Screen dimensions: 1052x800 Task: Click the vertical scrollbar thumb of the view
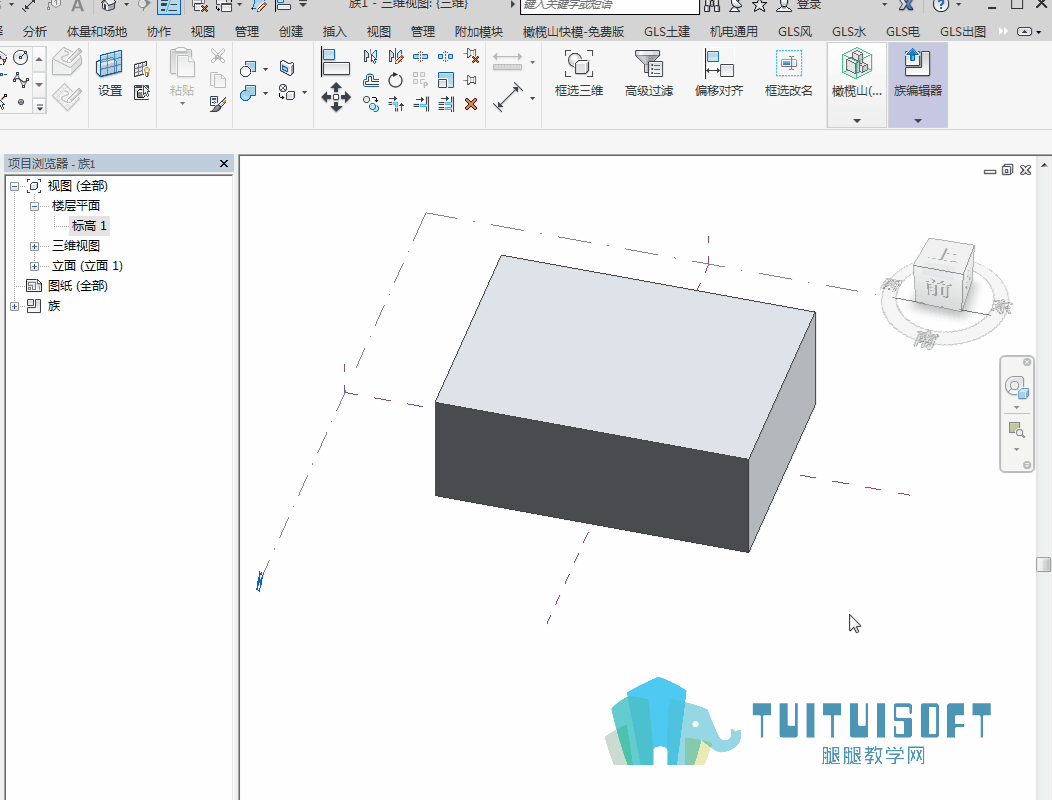pos(1043,564)
